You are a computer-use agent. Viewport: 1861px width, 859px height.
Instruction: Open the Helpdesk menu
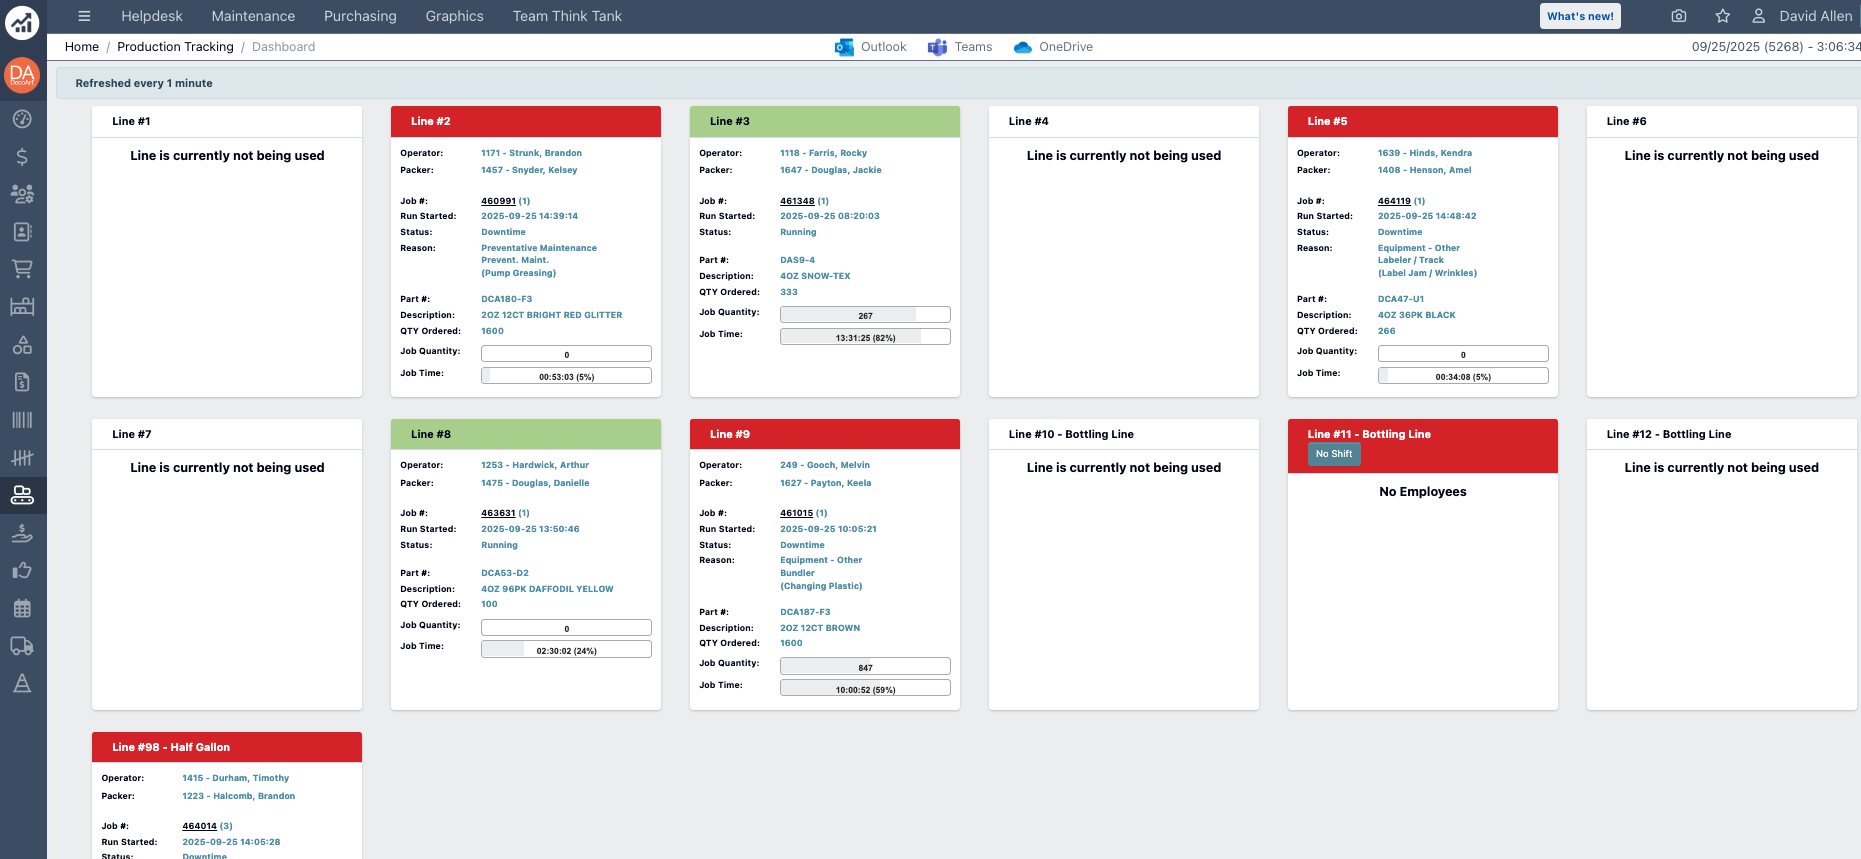[152, 16]
